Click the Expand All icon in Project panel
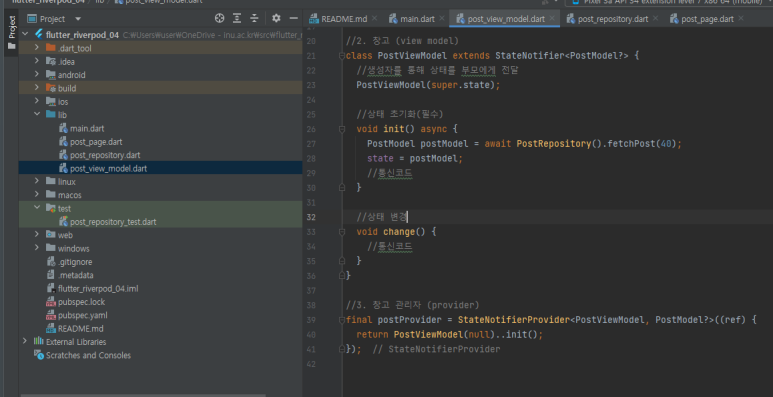 point(237,19)
